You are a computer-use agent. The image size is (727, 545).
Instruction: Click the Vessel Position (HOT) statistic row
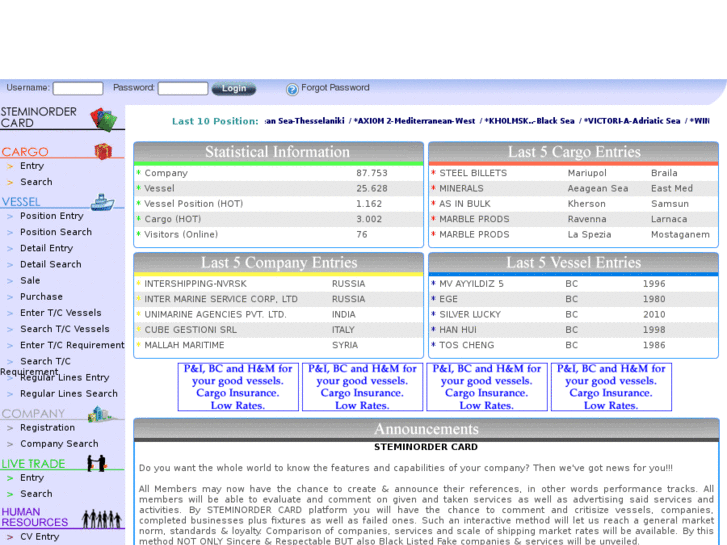[x=279, y=204]
